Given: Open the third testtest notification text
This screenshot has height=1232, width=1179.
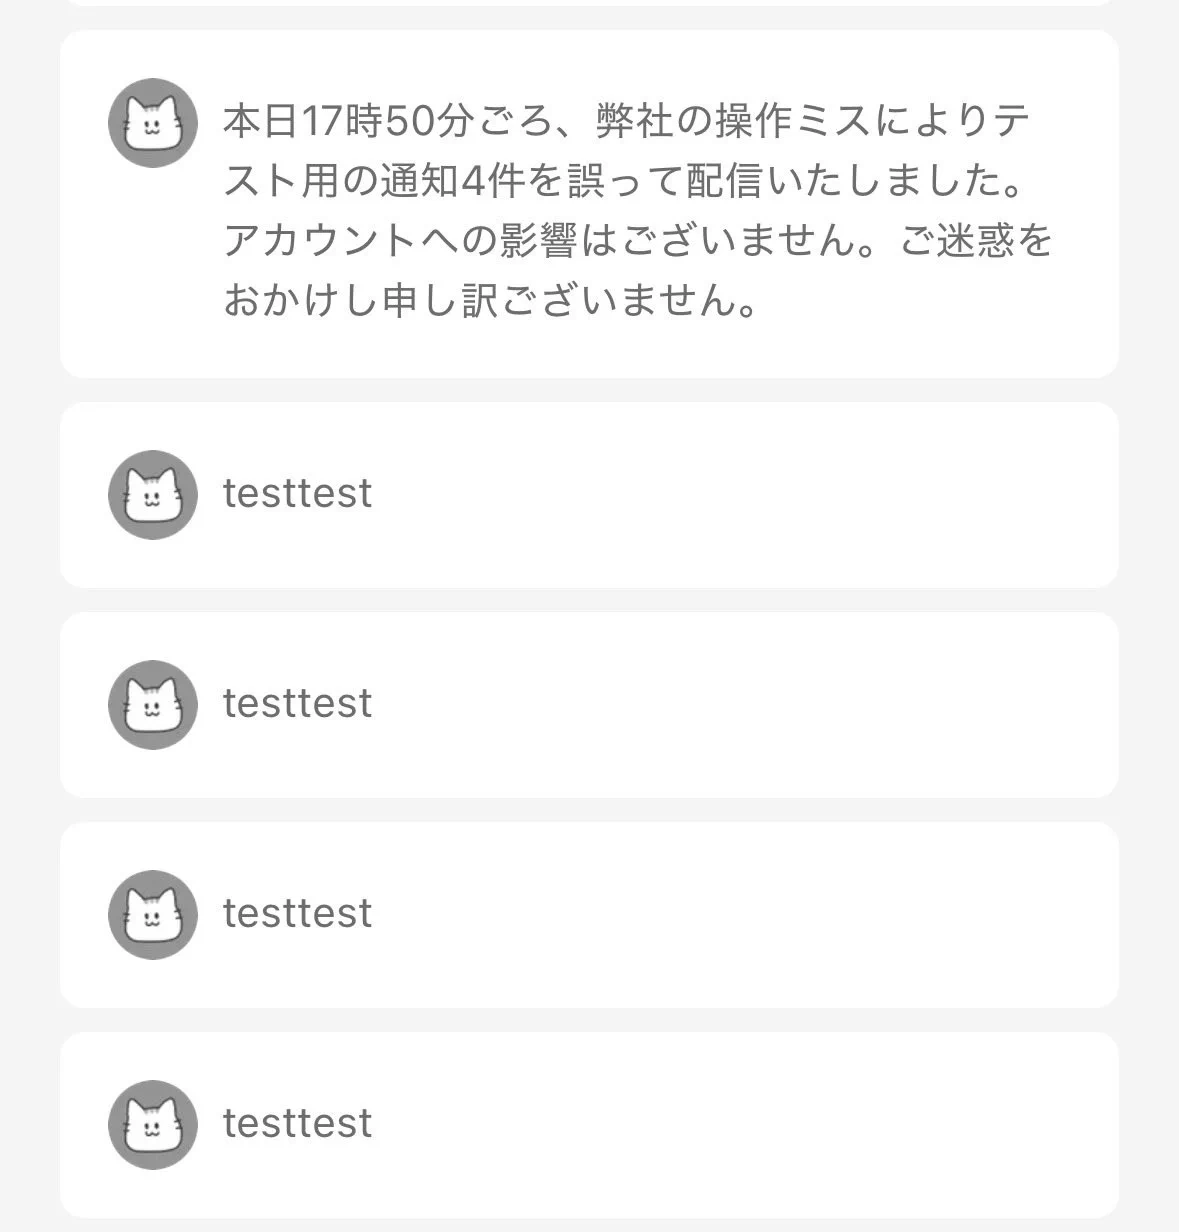Looking at the screenshot, I should click(x=297, y=914).
